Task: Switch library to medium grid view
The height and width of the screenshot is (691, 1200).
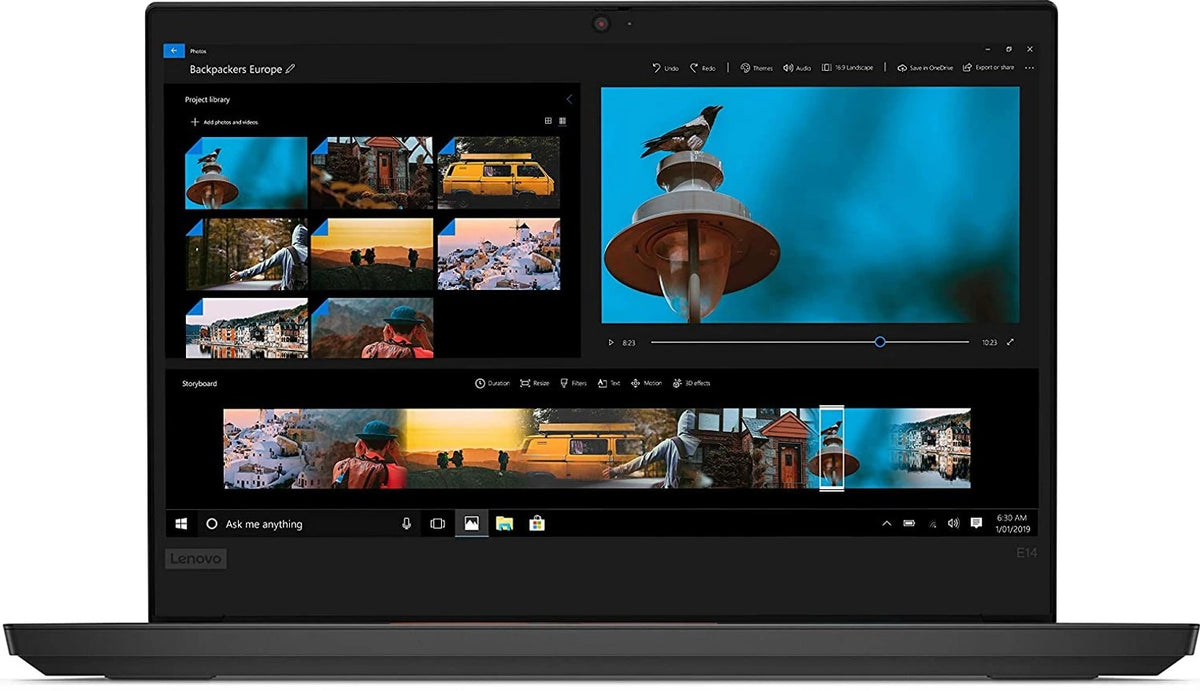Action: (x=548, y=121)
